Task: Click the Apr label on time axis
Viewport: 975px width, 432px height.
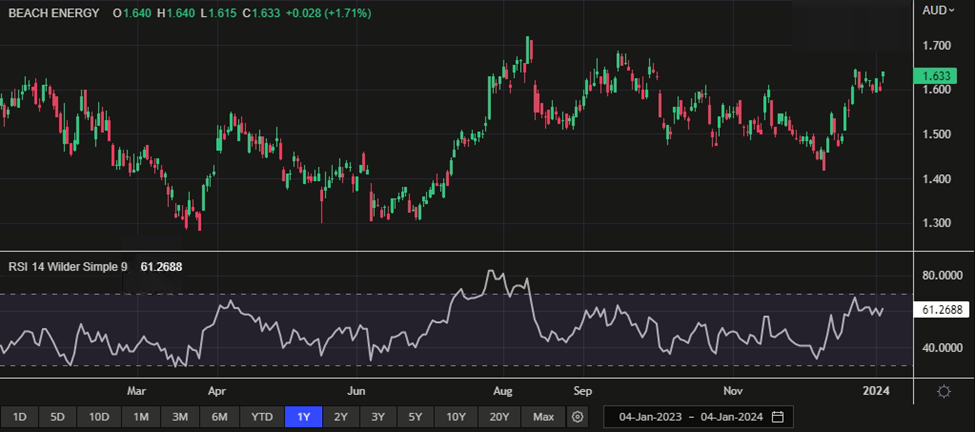Action: [x=216, y=391]
